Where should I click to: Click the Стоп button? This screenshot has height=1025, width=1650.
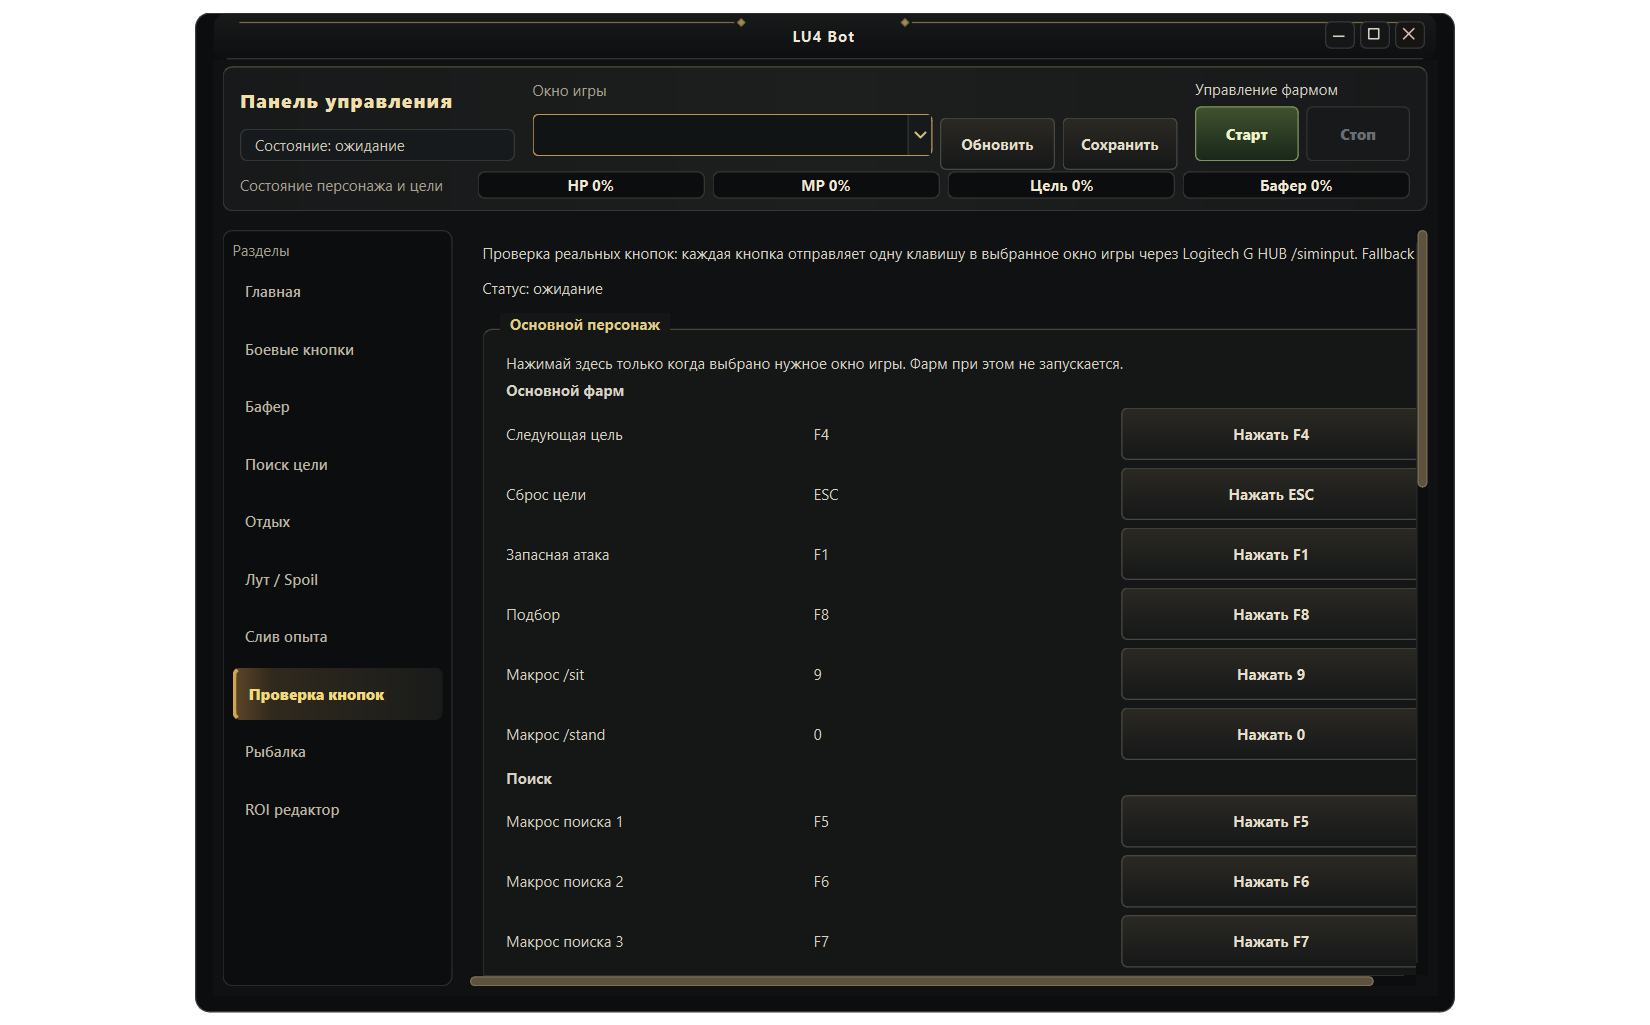(1357, 134)
